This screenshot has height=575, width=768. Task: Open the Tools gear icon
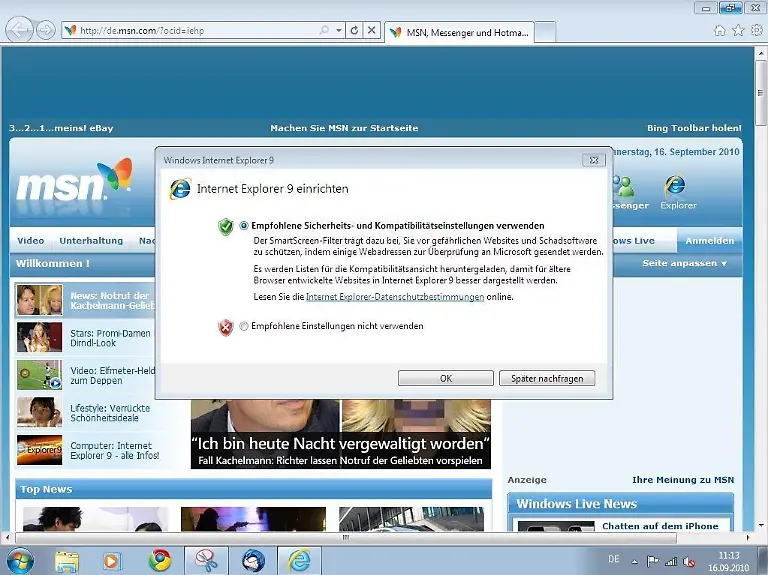(756, 30)
